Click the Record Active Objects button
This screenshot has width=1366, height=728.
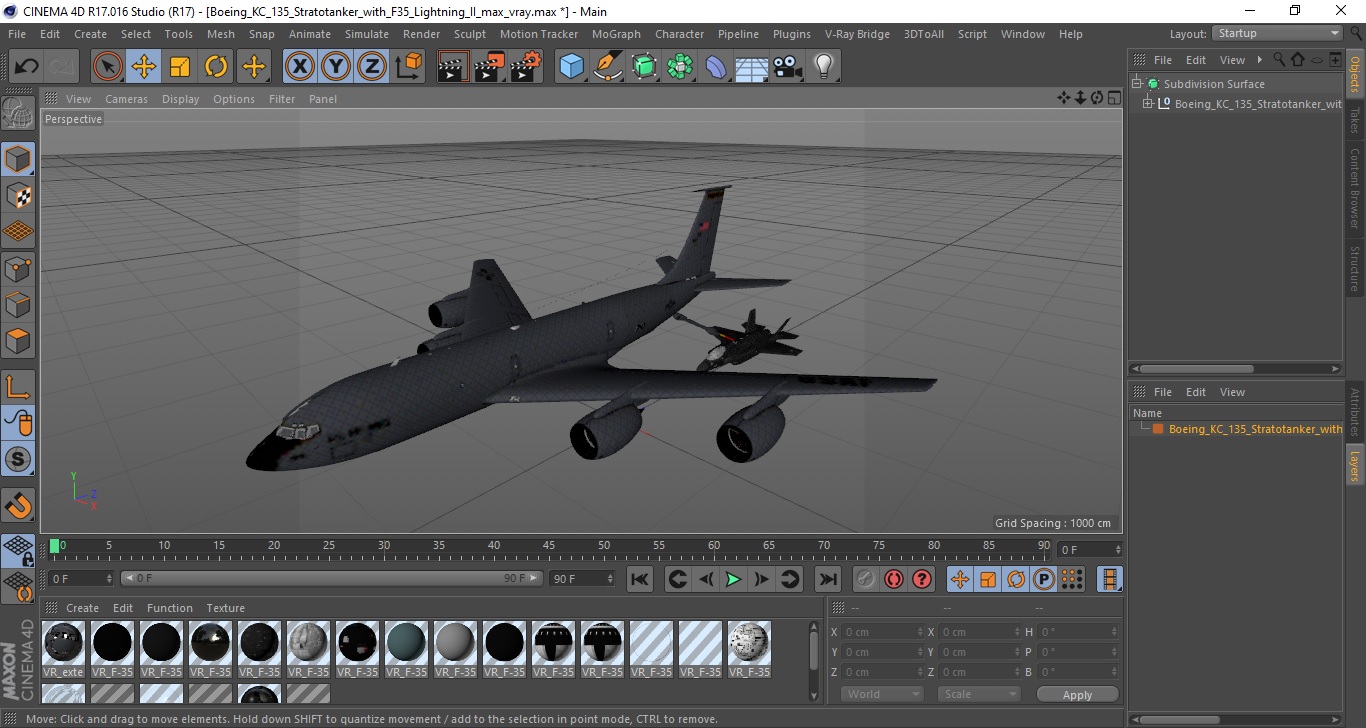click(x=866, y=579)
